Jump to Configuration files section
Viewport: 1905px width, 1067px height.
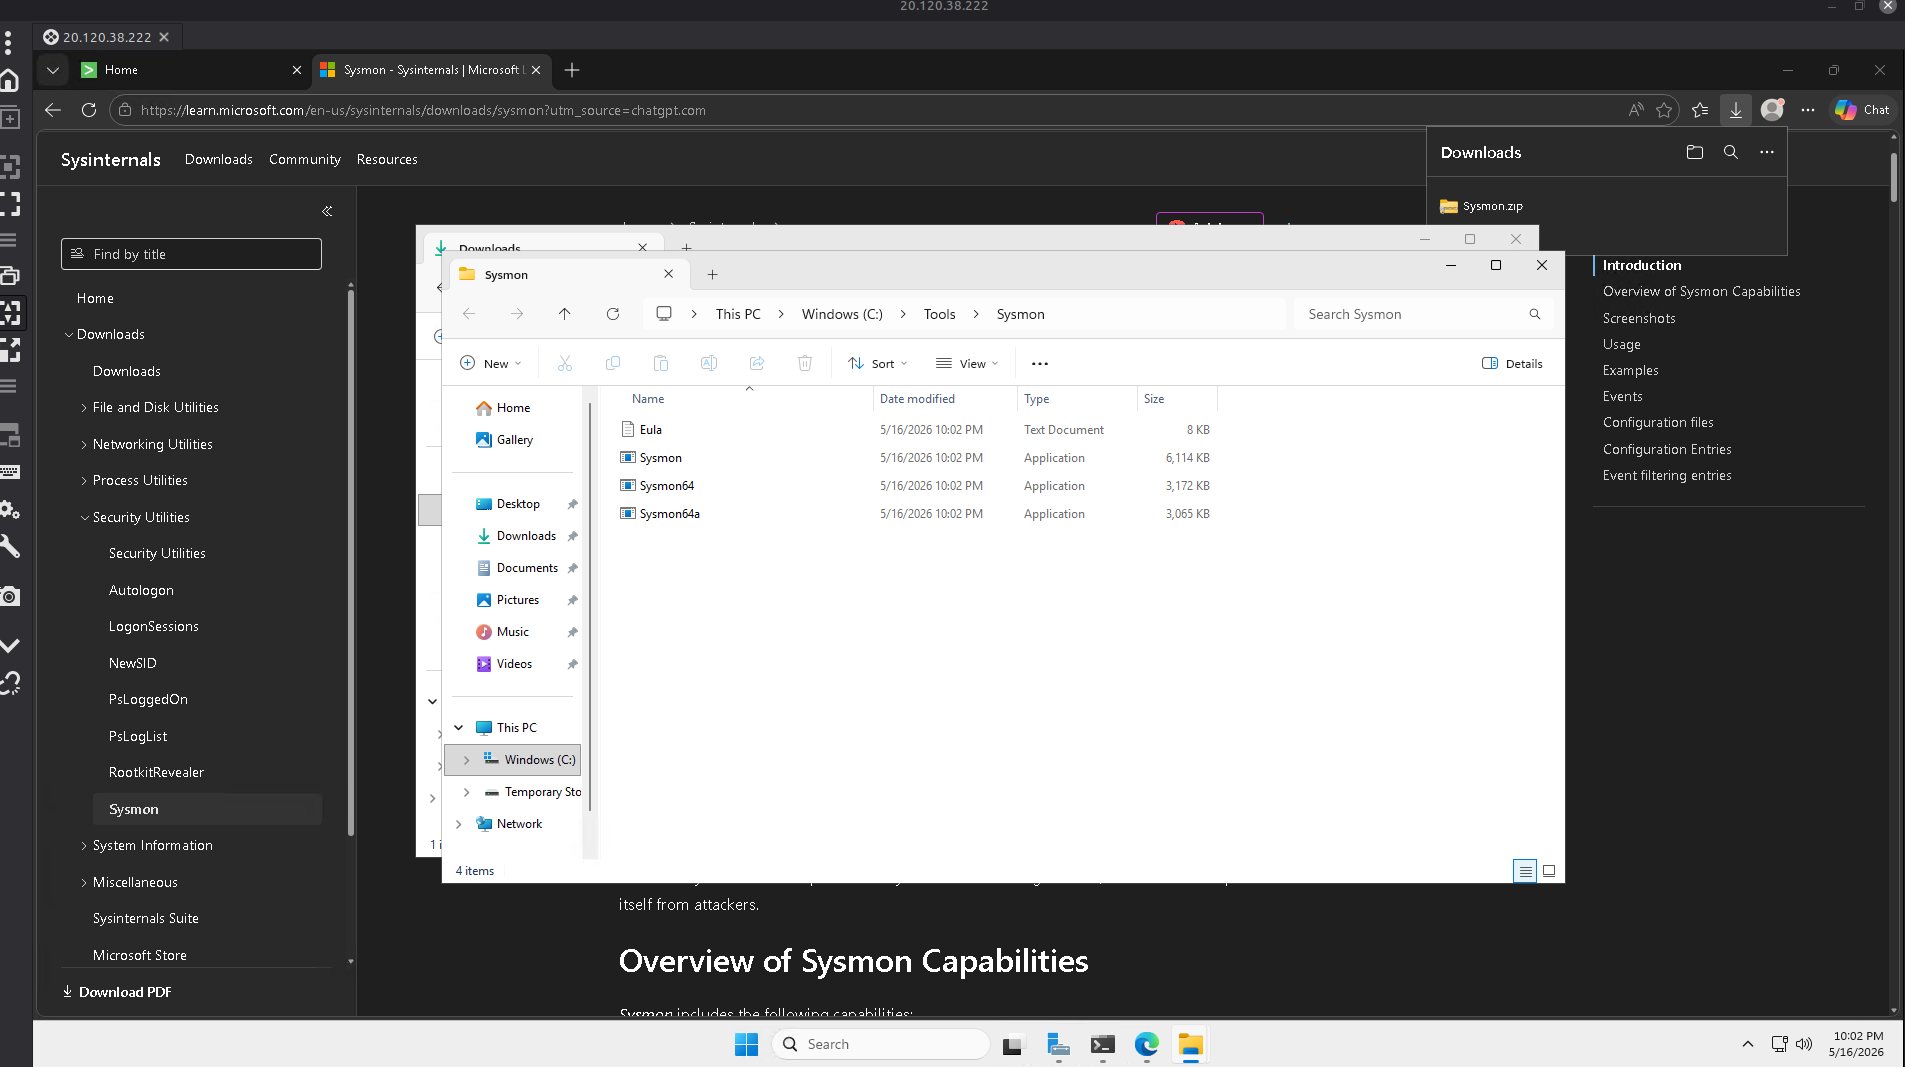pyautogui.click(x=1658, y=422)
